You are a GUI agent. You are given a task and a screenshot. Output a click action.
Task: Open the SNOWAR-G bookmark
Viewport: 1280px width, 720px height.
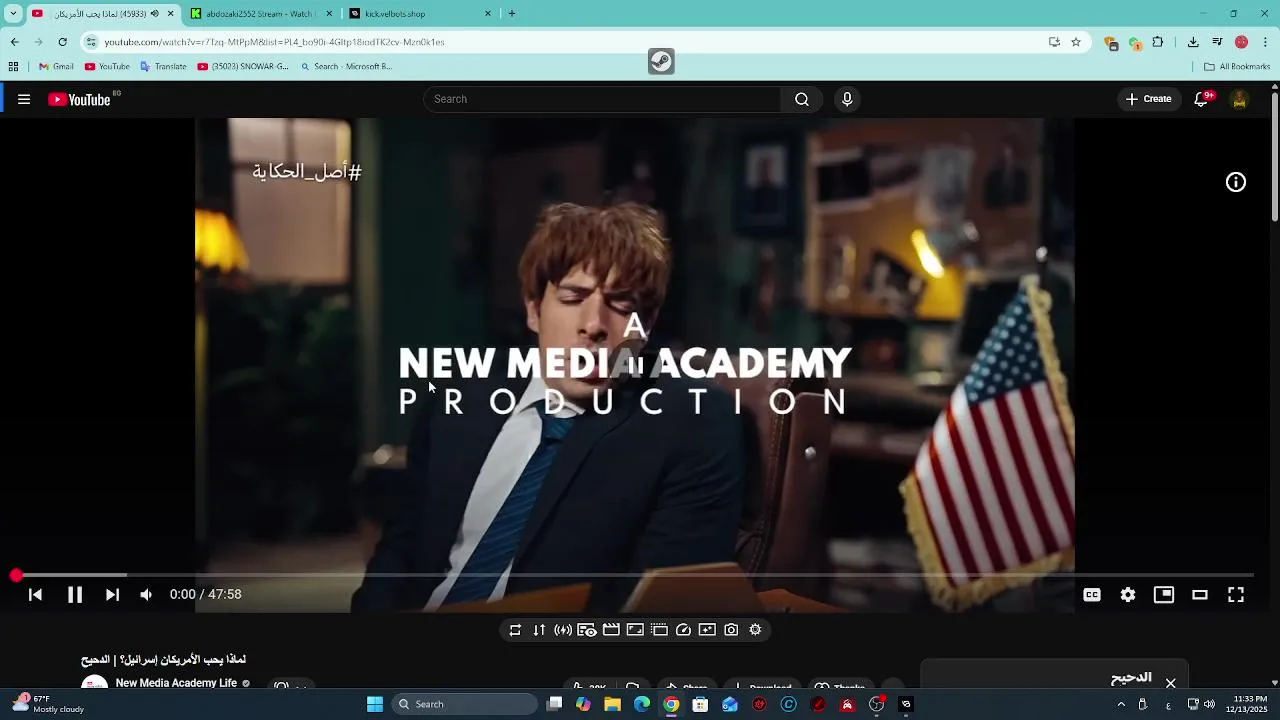pos(243,67)
